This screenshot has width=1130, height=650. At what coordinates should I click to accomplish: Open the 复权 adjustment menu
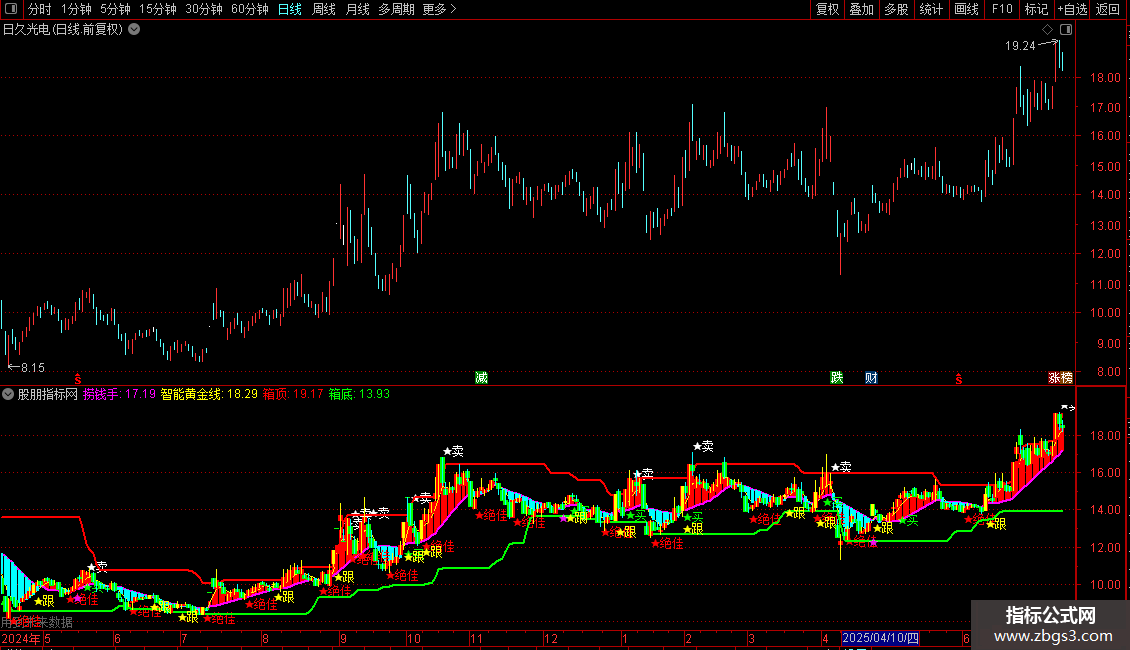click(827, 9)
